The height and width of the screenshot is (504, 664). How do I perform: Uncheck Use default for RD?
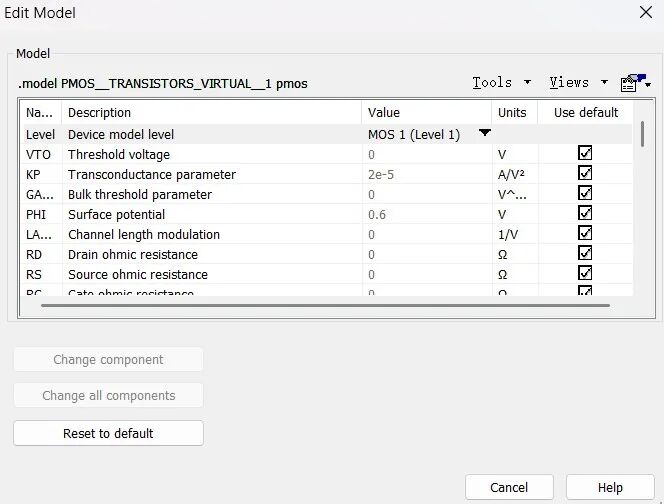[x=585, y=253]
